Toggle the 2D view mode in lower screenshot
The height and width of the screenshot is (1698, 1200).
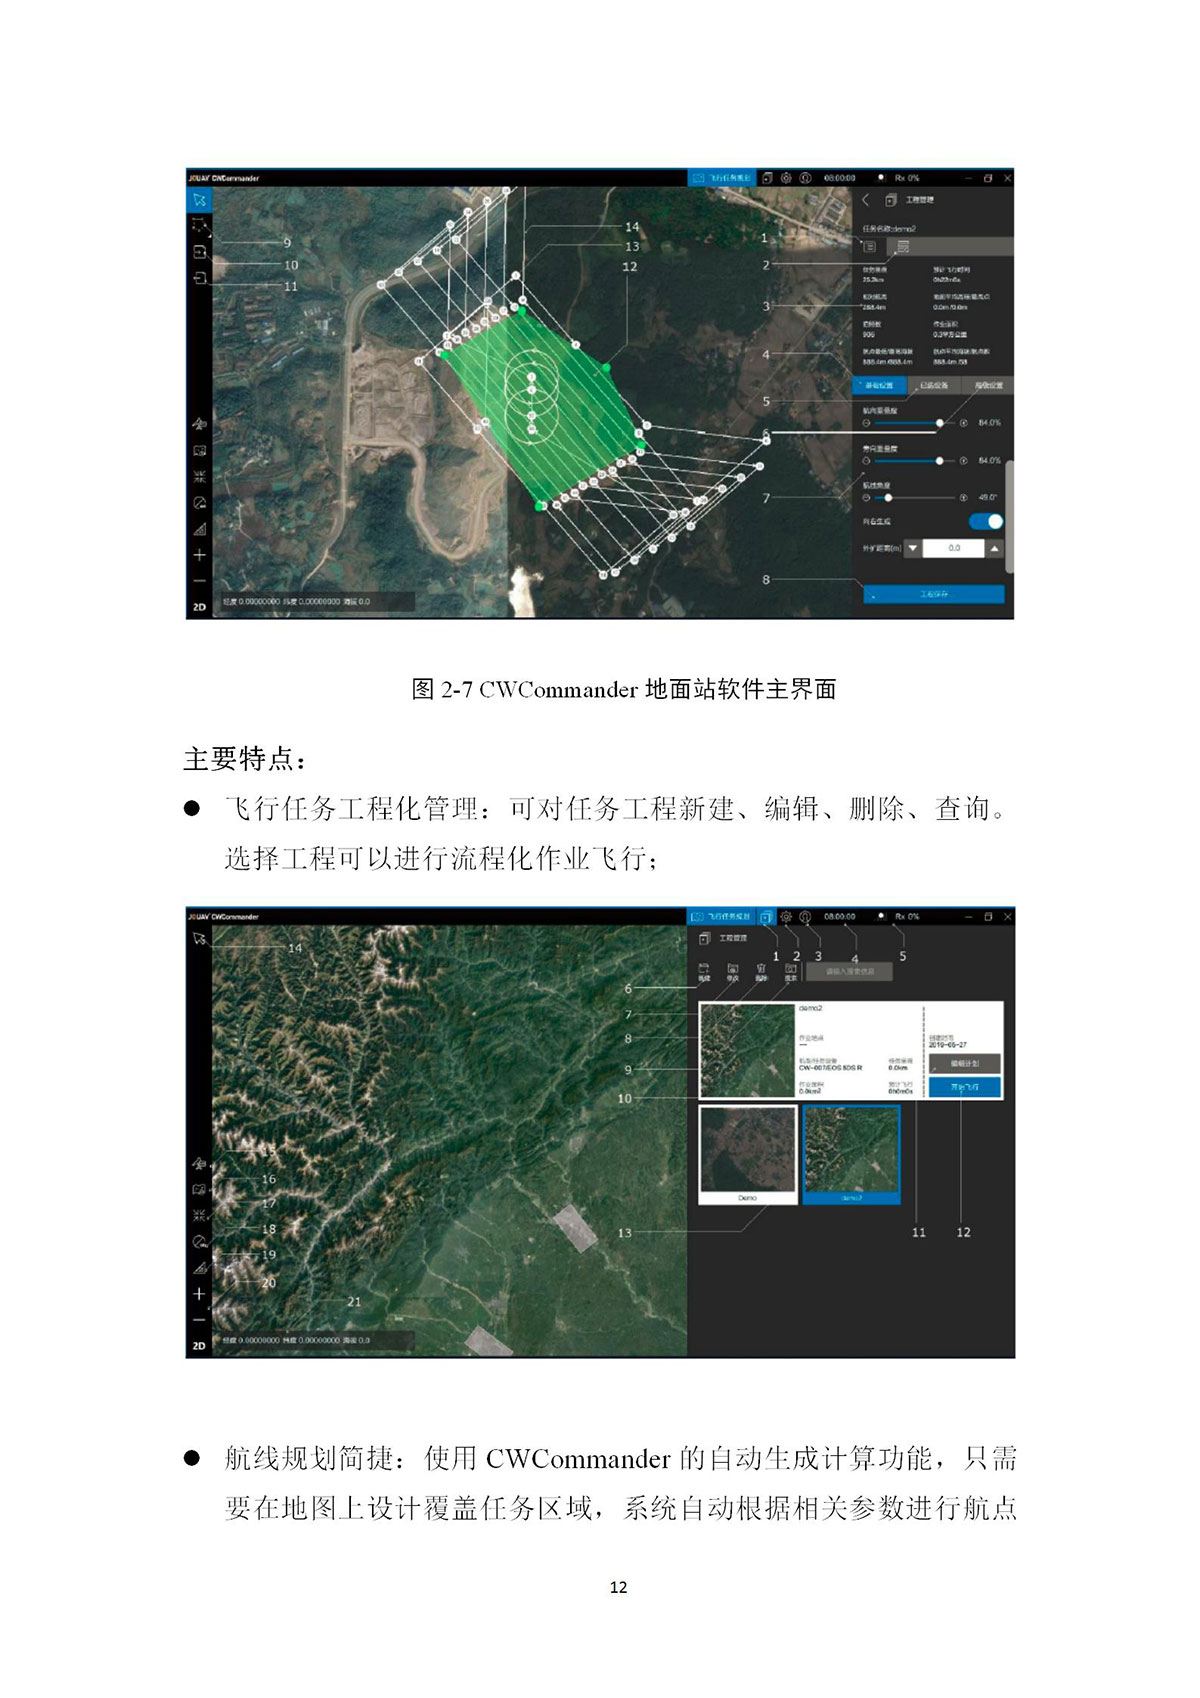pyautogui.click(x=199, y=1346)
